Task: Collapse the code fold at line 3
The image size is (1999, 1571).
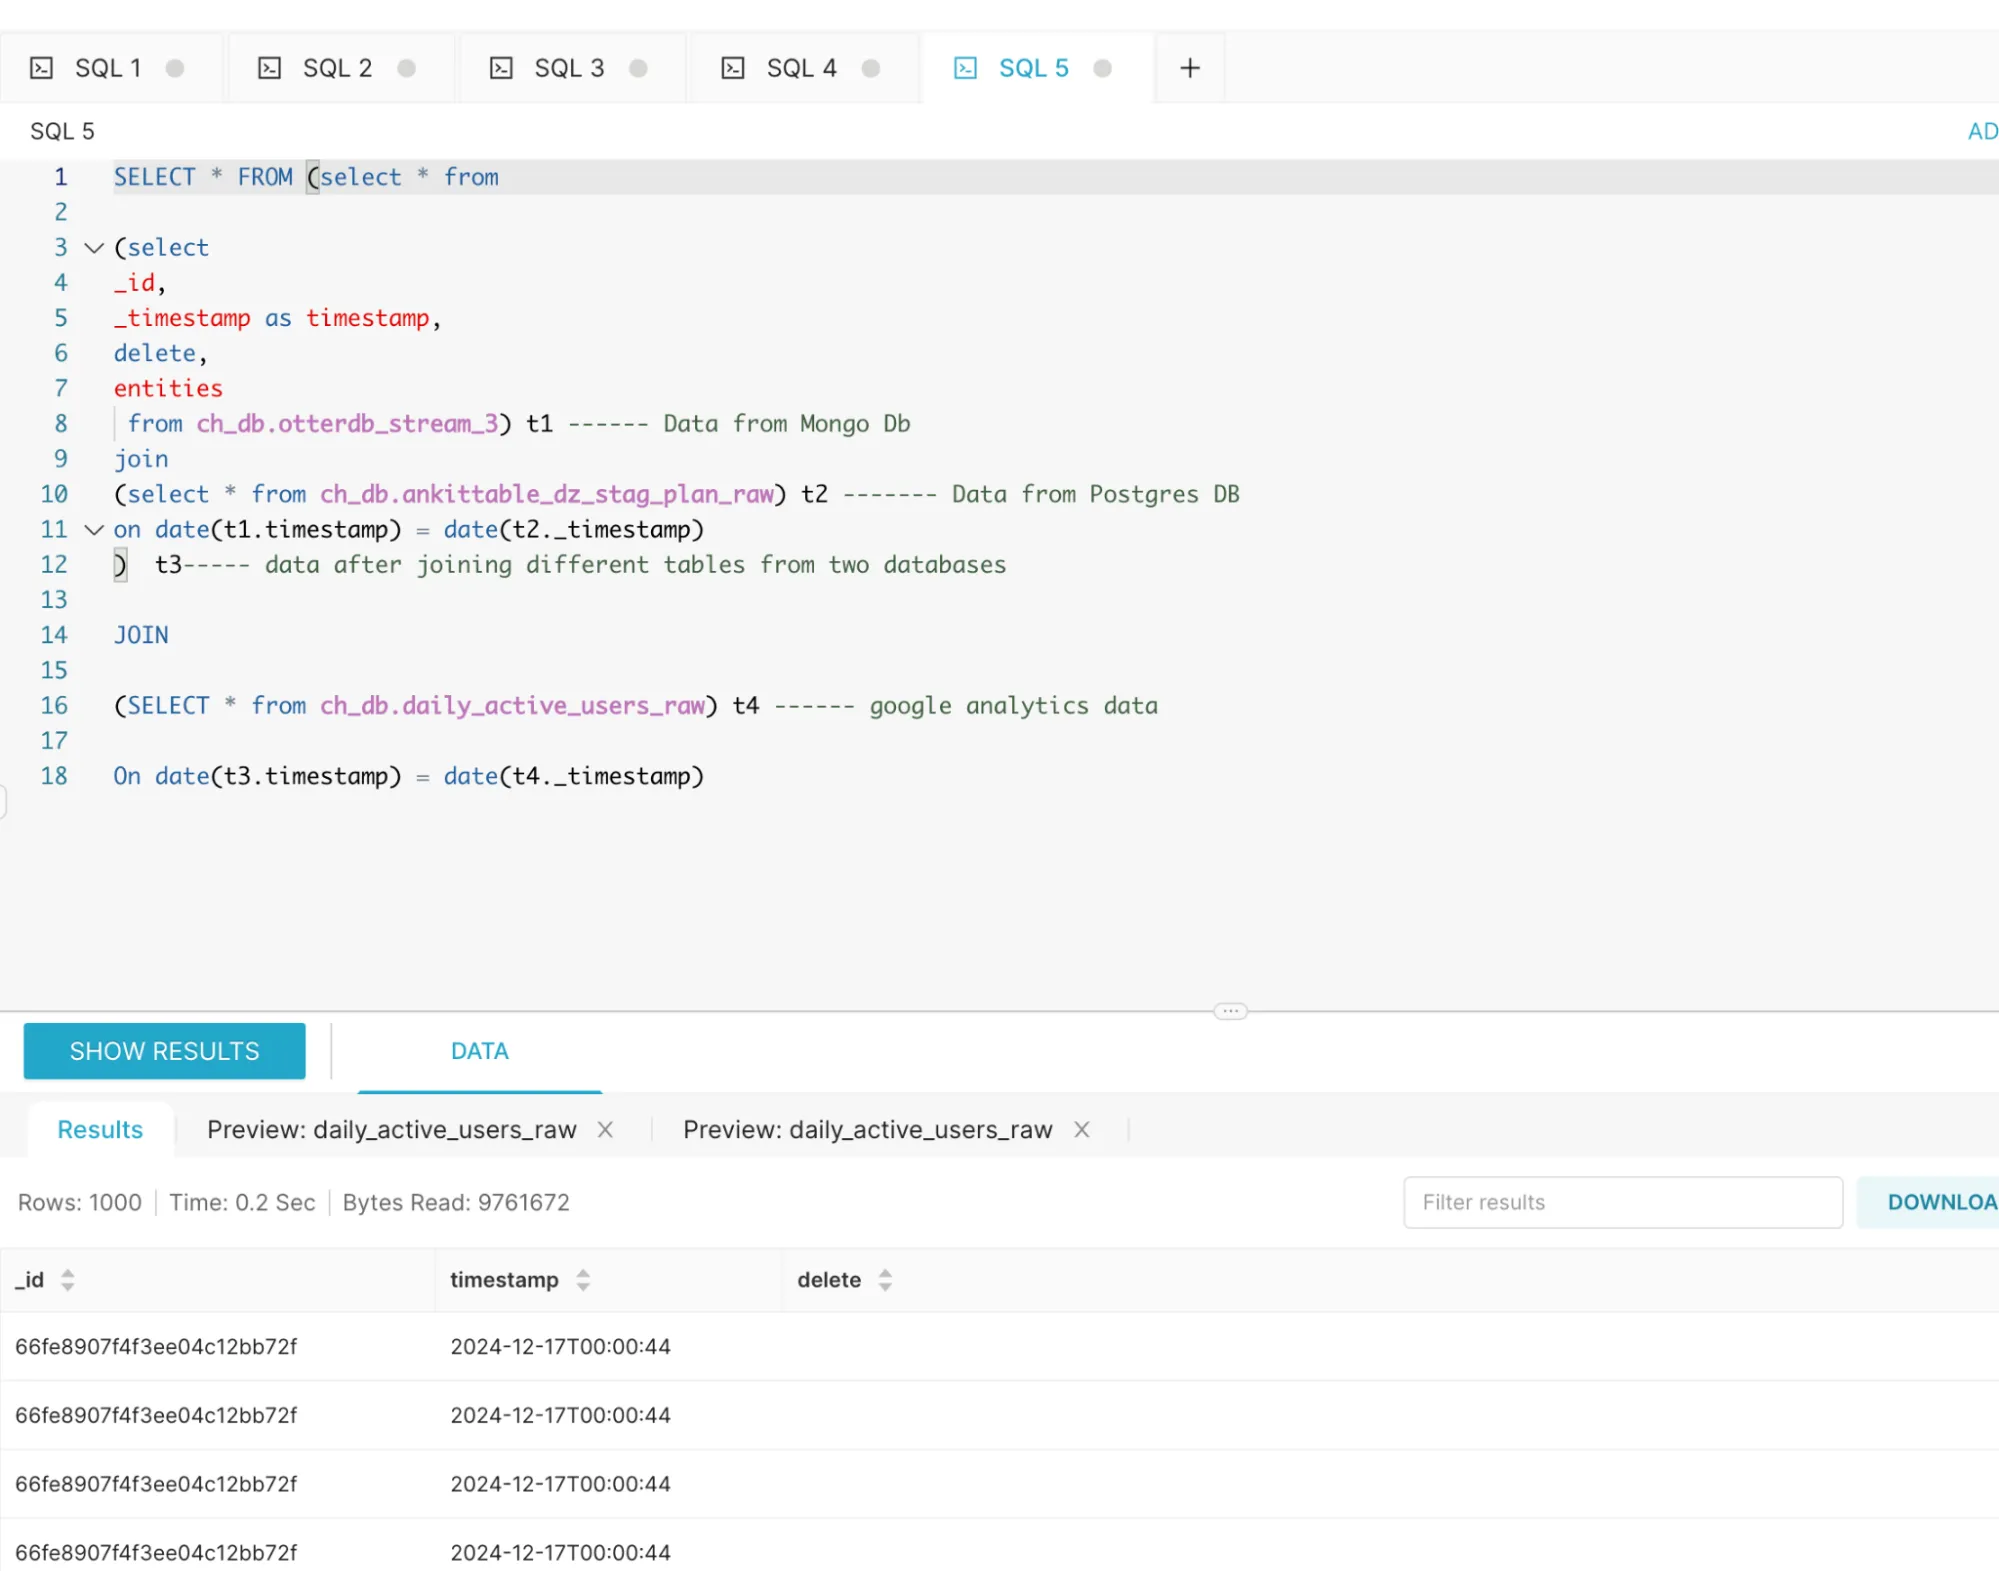Action: [x=94, y=248]
